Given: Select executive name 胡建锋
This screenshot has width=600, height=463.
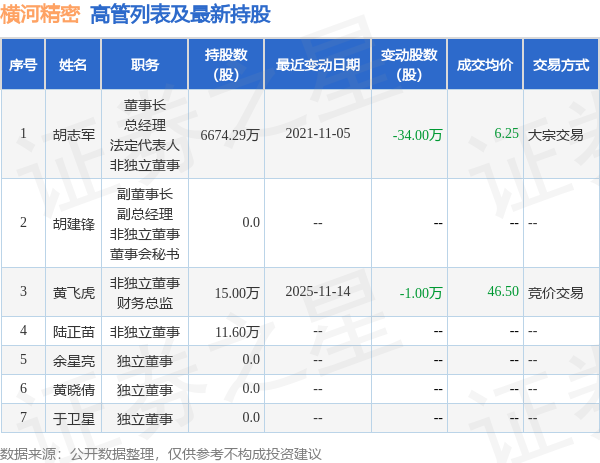Looking at the screenshot, I should pyautogui.click(x=74, y=224).
